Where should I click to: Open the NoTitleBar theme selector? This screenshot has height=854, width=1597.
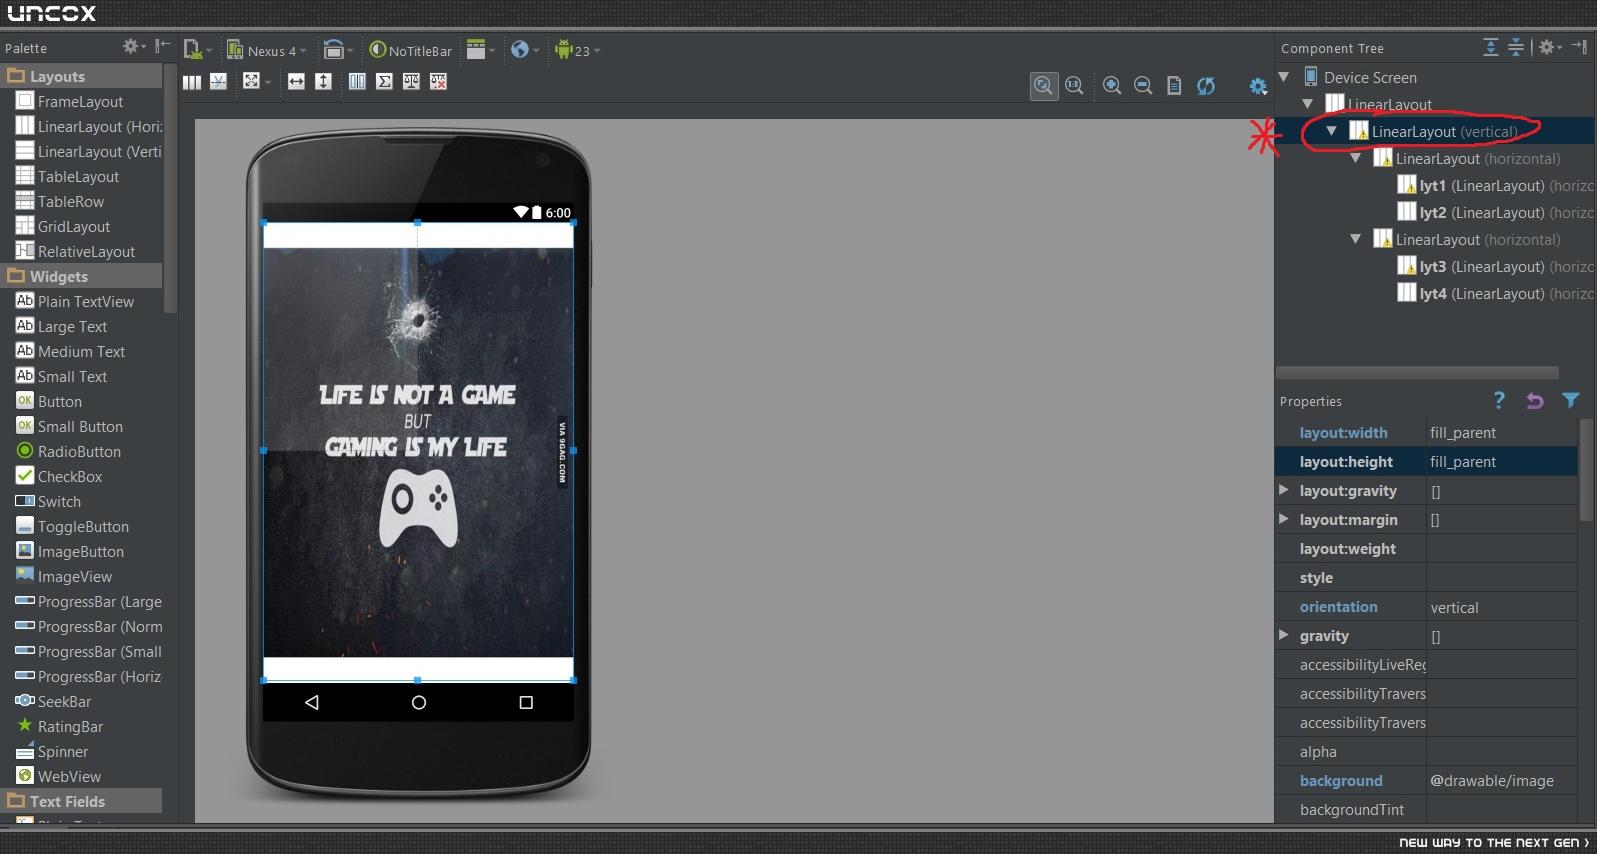tap(410, 50)
